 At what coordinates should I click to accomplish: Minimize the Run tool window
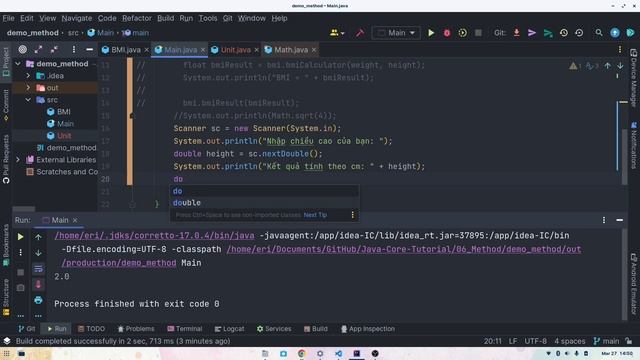620,220
